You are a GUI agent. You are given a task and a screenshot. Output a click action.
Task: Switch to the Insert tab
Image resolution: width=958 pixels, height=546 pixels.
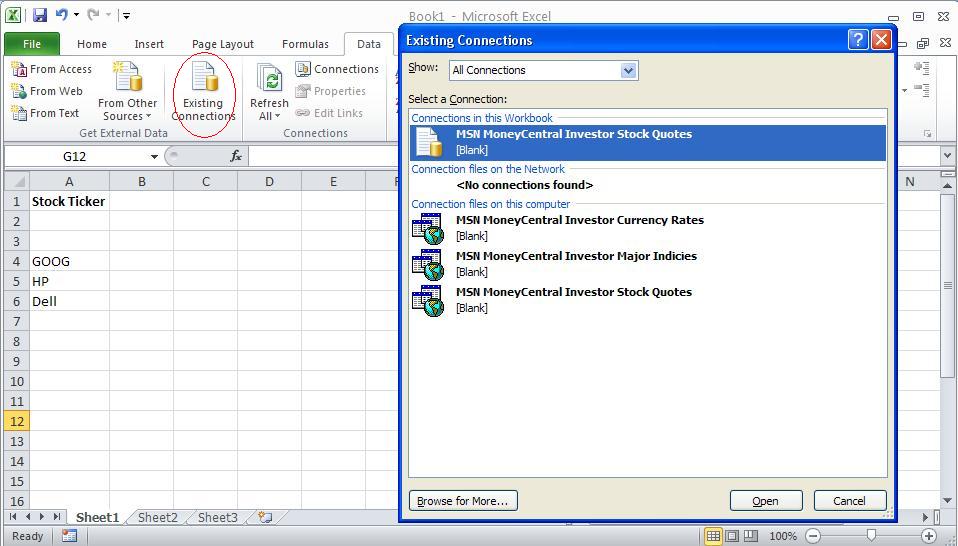point(149,44)
